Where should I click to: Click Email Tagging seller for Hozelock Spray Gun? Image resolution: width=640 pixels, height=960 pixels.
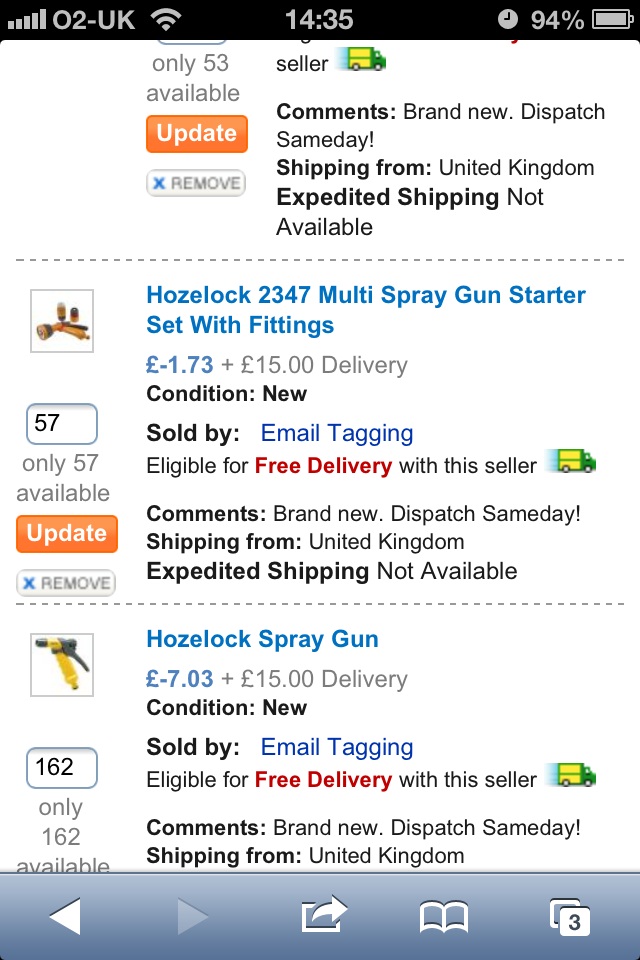pos(336,747)
